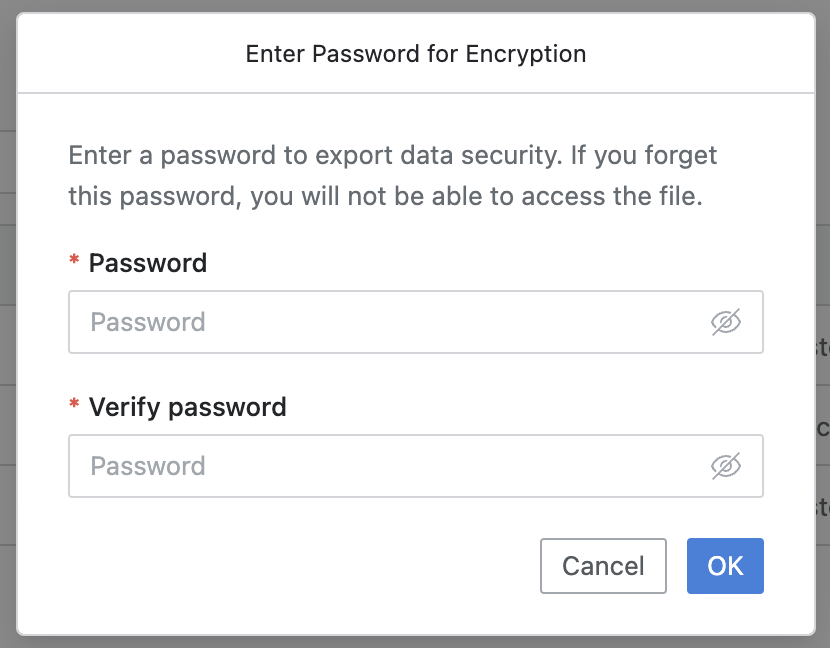Click the placeholder text in the Password box

tap(148, 322)
